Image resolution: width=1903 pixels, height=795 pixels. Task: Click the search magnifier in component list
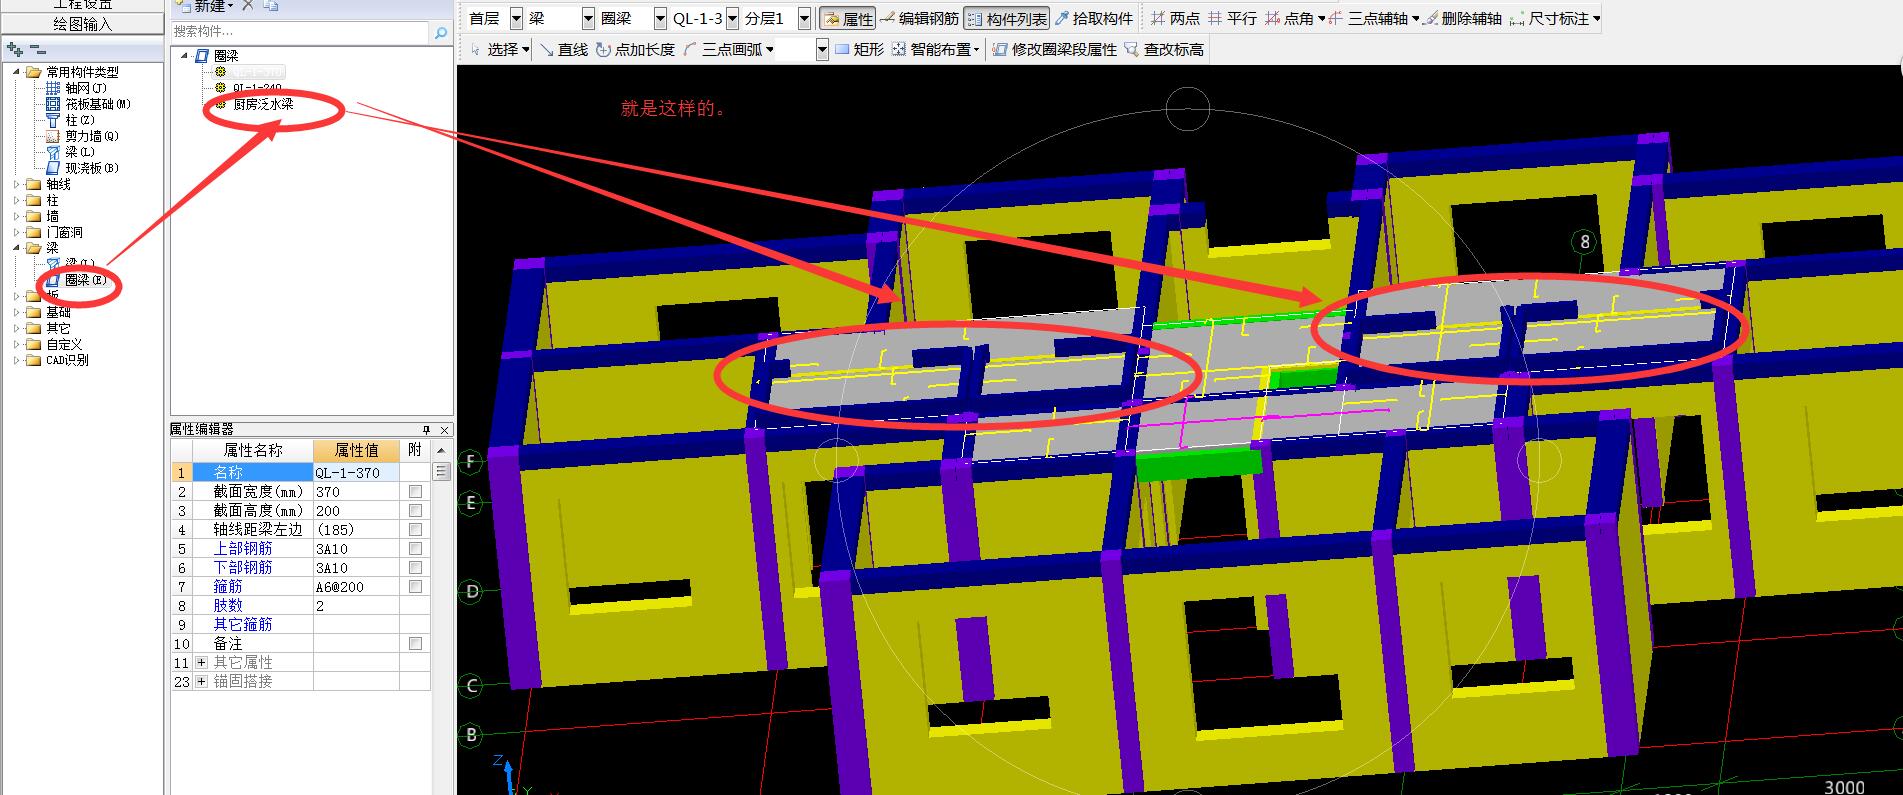coord(440,33)
